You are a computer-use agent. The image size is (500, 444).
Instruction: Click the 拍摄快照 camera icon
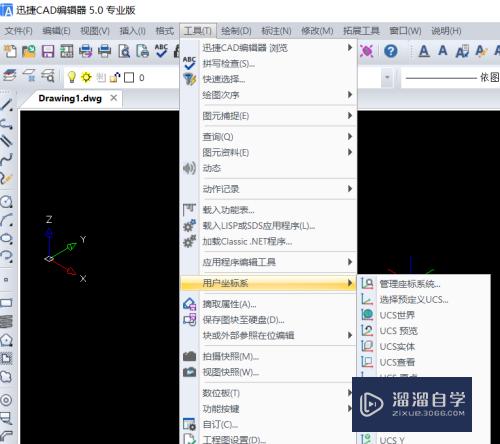(189, 356)
